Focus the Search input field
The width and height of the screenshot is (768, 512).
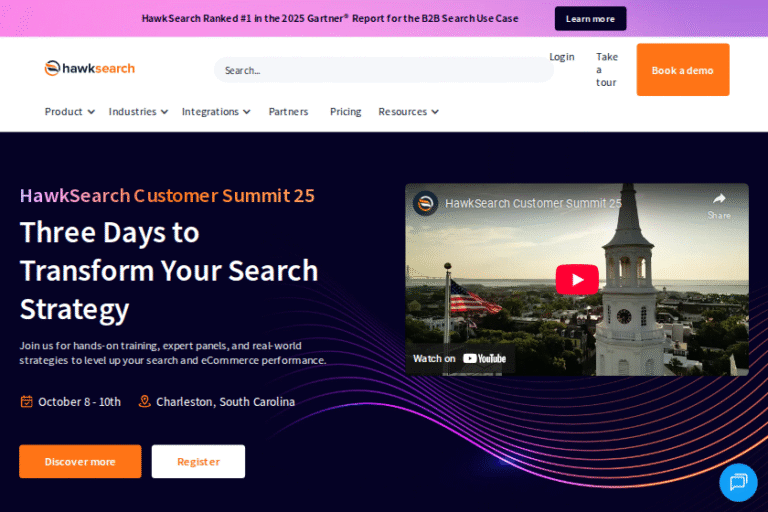click(x=382, y=70)
